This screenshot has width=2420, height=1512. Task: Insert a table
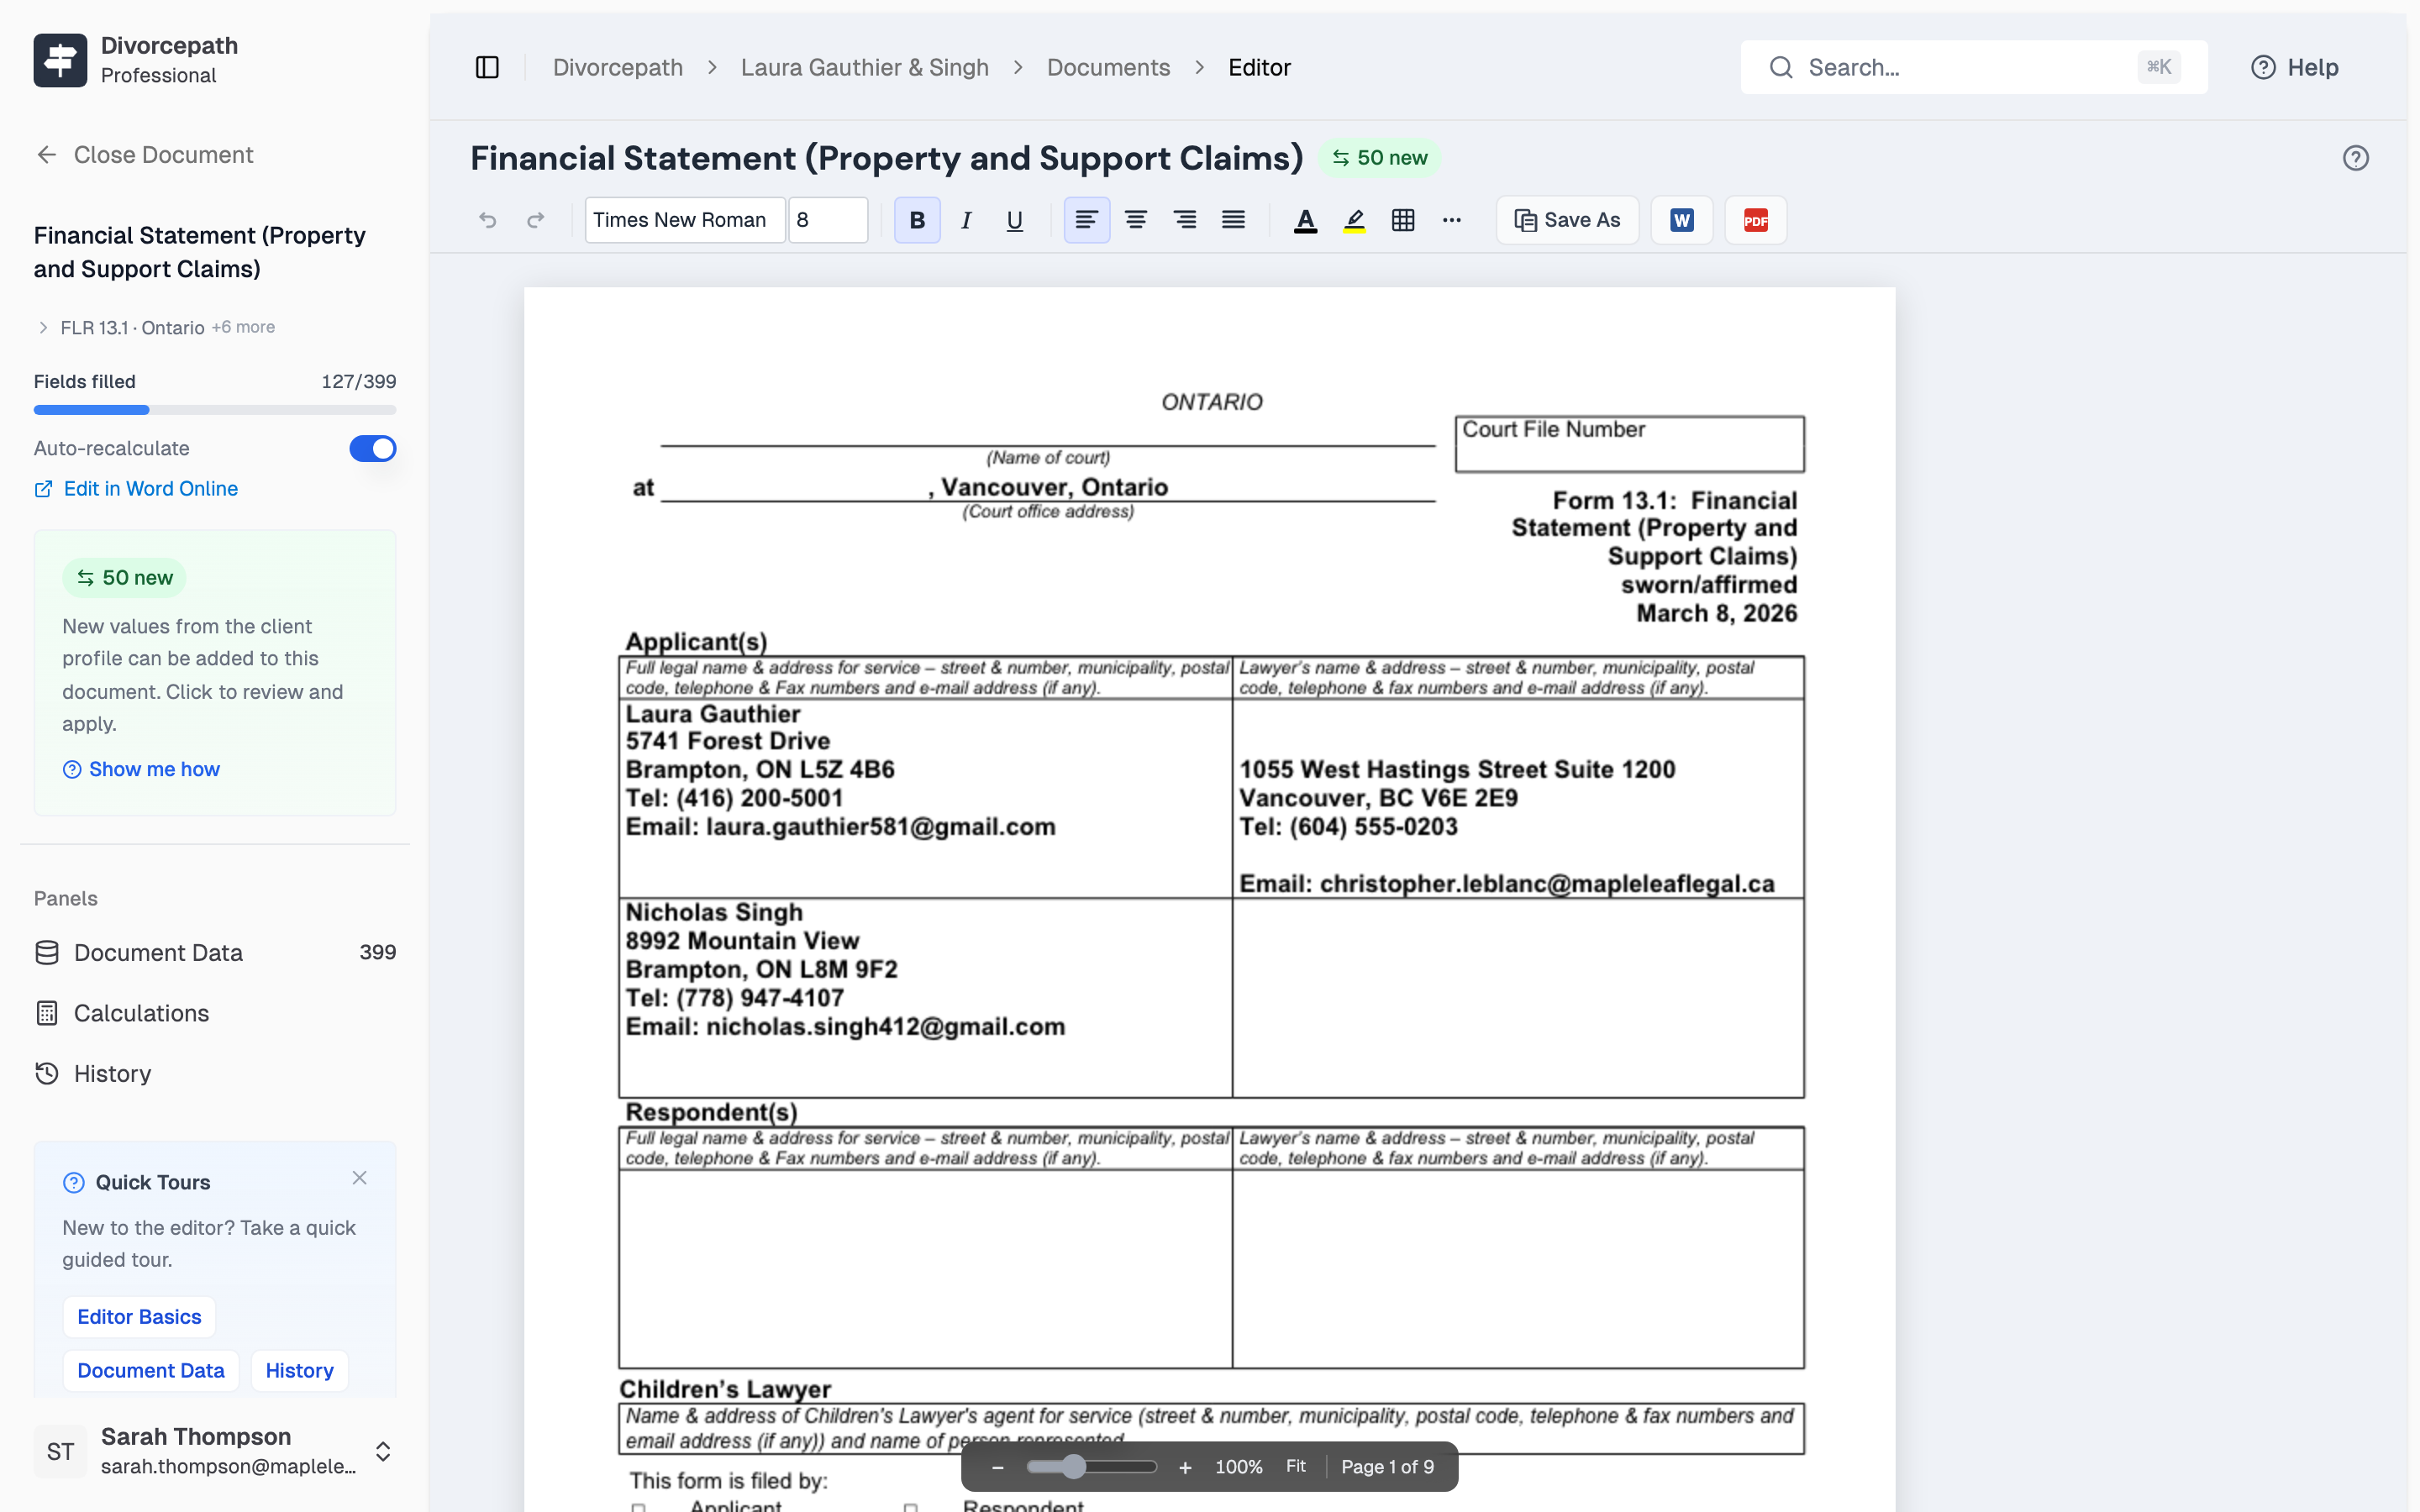pos(1403,220)
